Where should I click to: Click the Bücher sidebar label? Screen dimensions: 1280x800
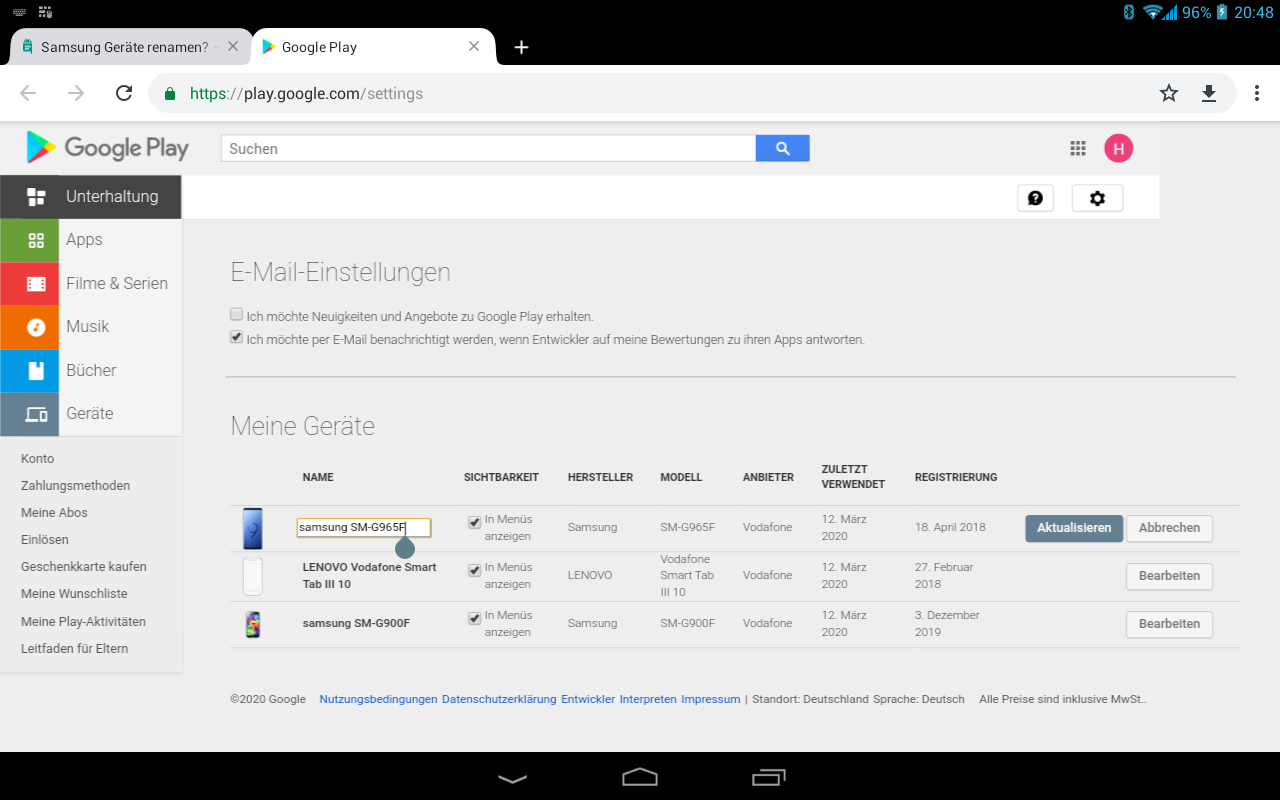click(91, 370)
